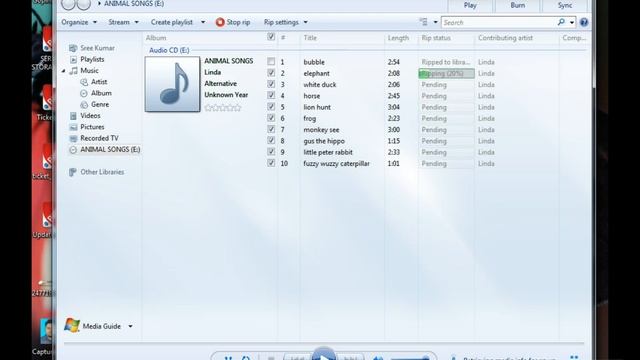Viewport: 640px width, 360px height.
Task: Open the Rip settings dropdown
Action: point(285,22)
